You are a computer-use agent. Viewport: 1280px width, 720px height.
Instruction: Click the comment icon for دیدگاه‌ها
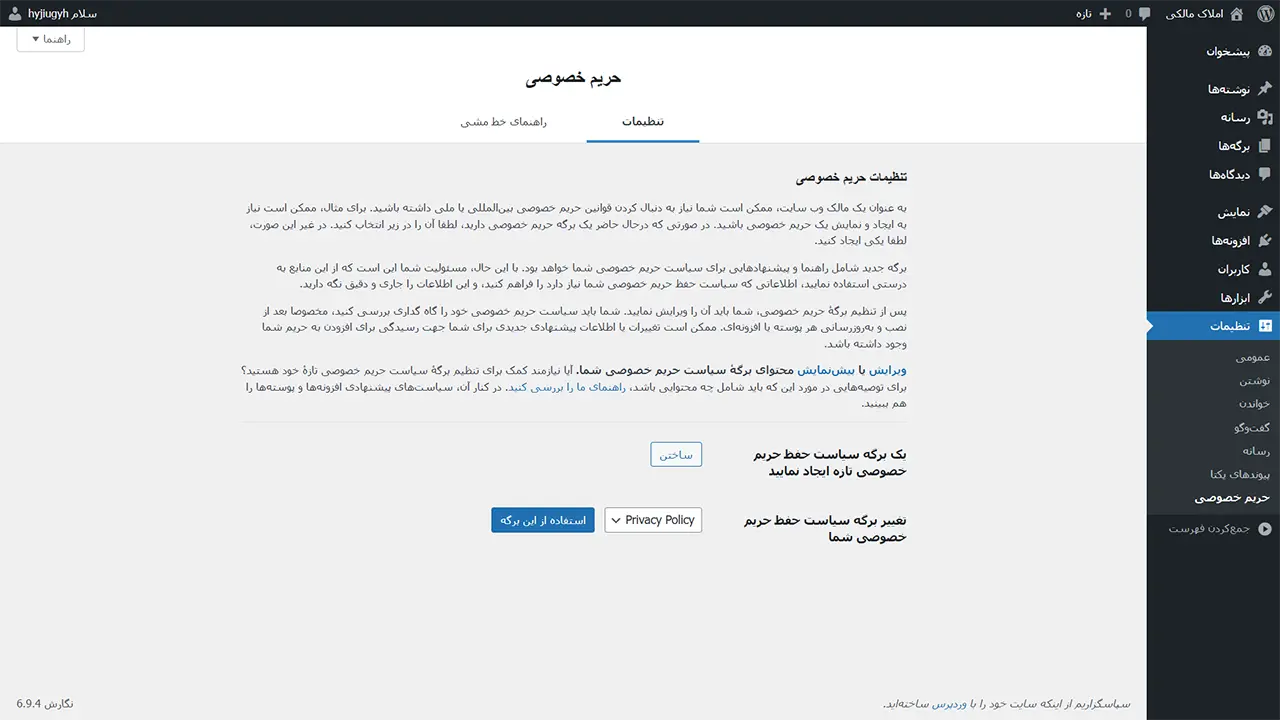click(x=1264, y=175)
